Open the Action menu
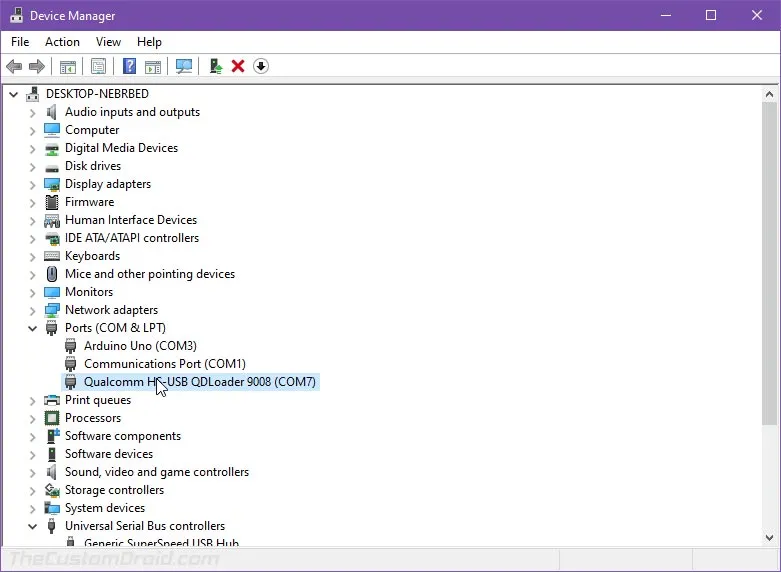The image size is (781, 572). (x=62, y=42)
